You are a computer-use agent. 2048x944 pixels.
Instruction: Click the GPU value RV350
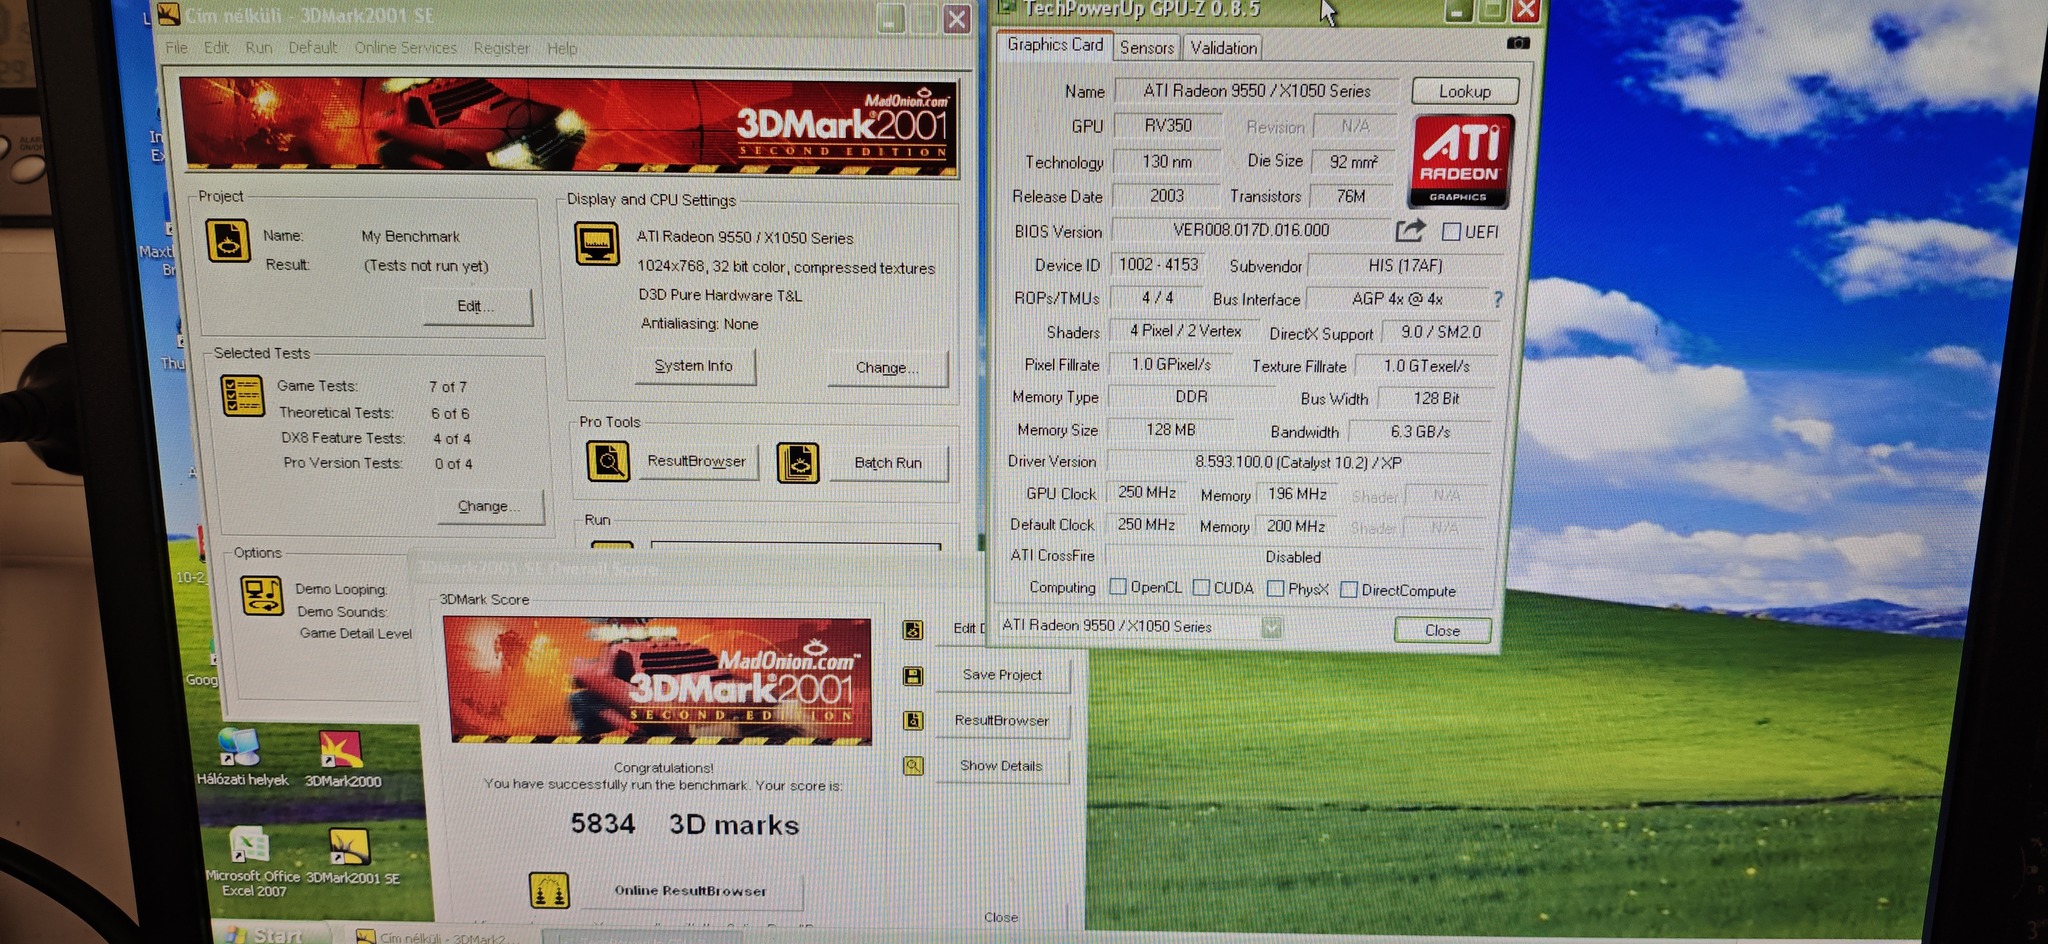pos(1168,126)
